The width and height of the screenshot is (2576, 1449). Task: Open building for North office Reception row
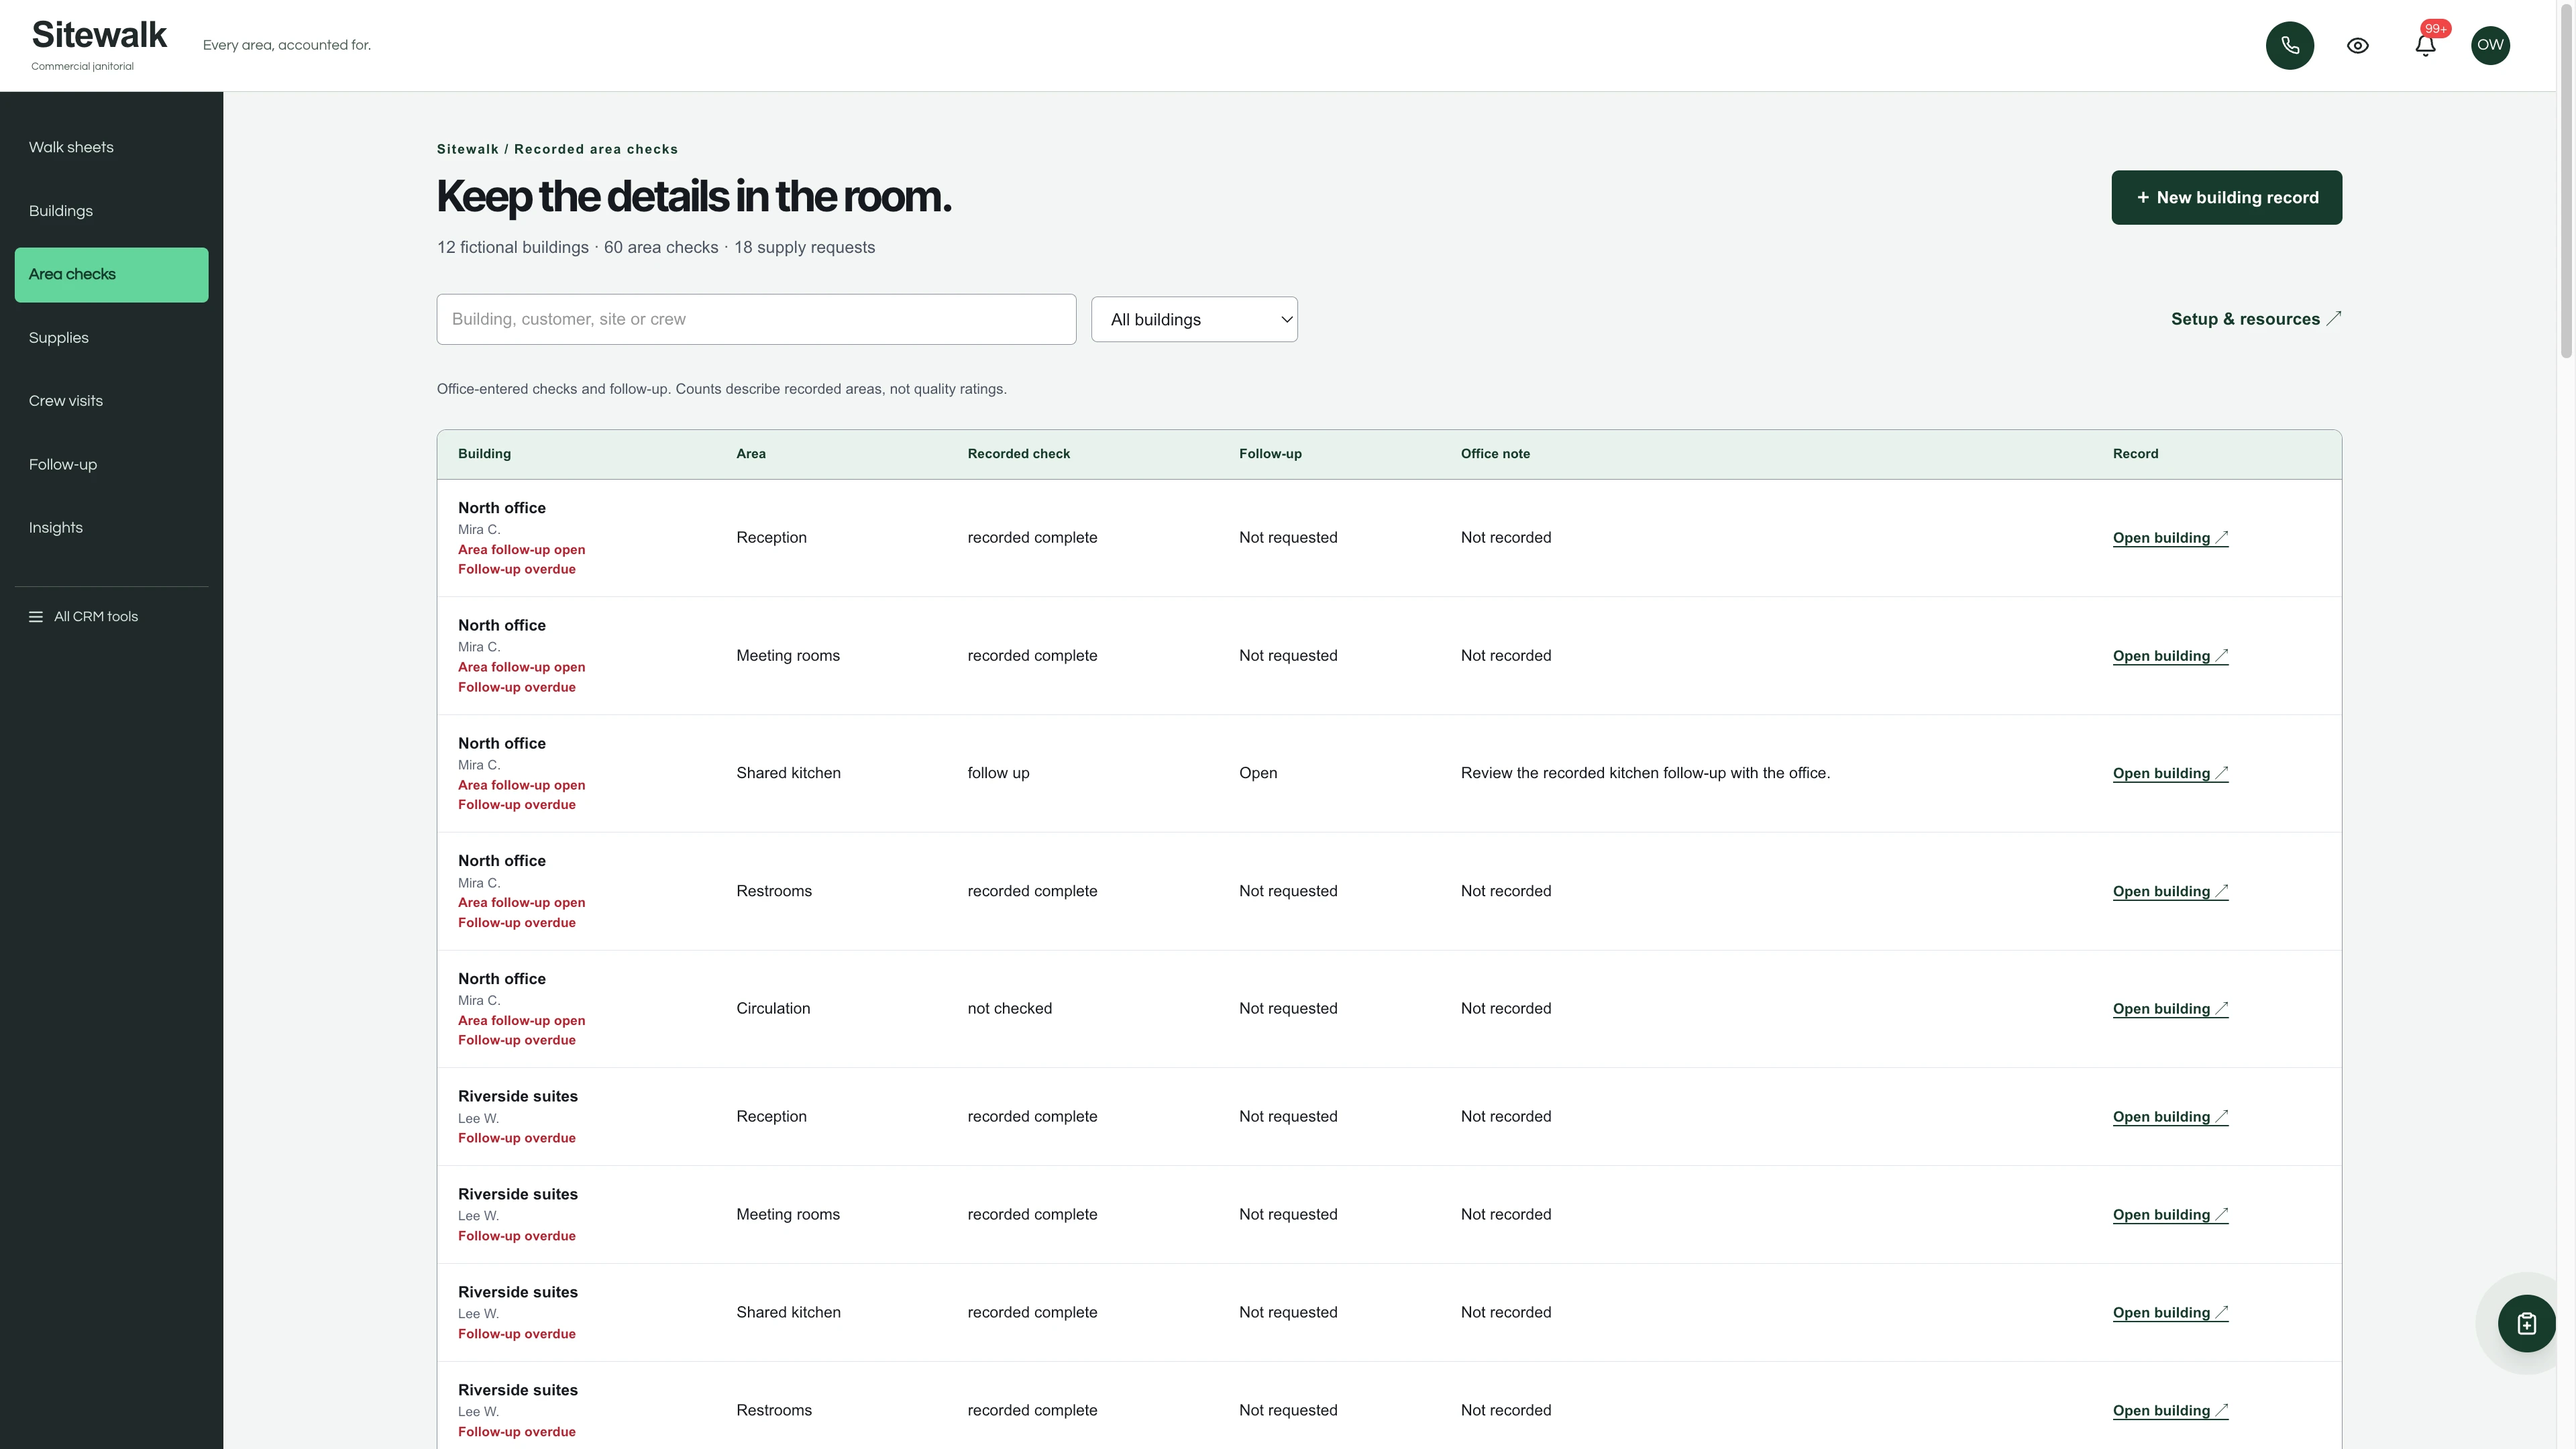coord(2170,538)
